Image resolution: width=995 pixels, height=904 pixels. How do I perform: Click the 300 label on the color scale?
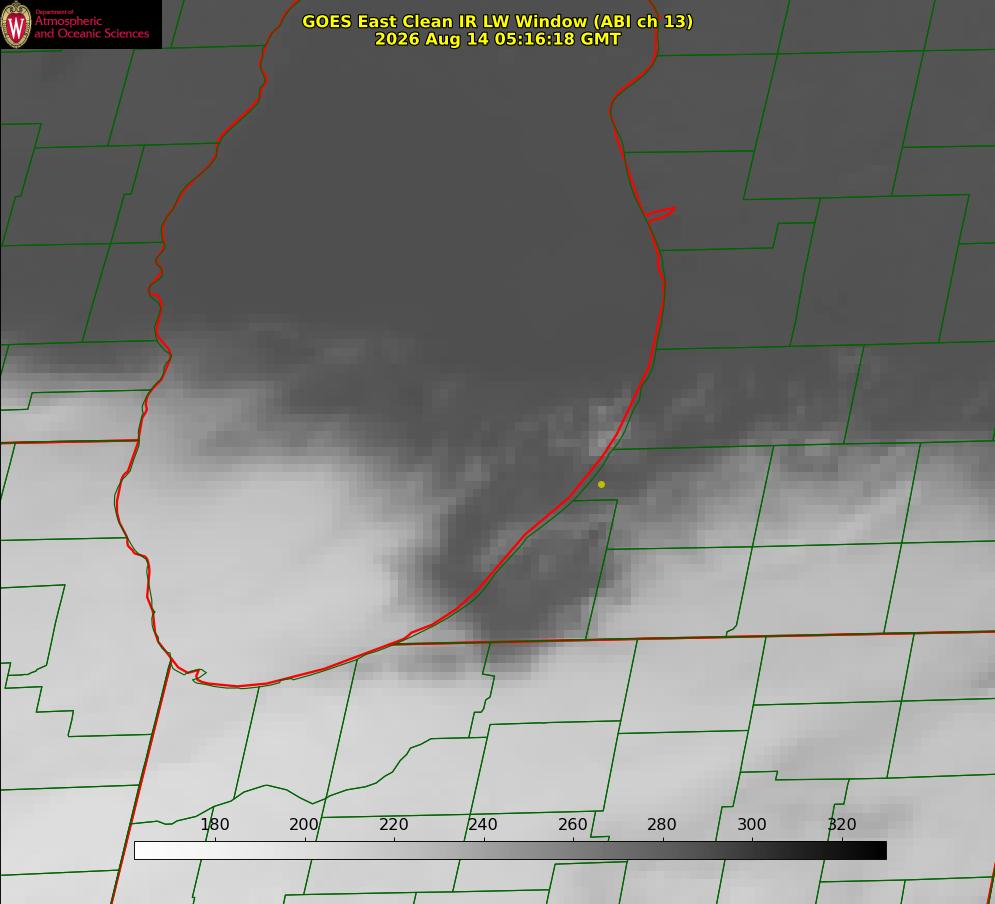click(x=752, y=824)
